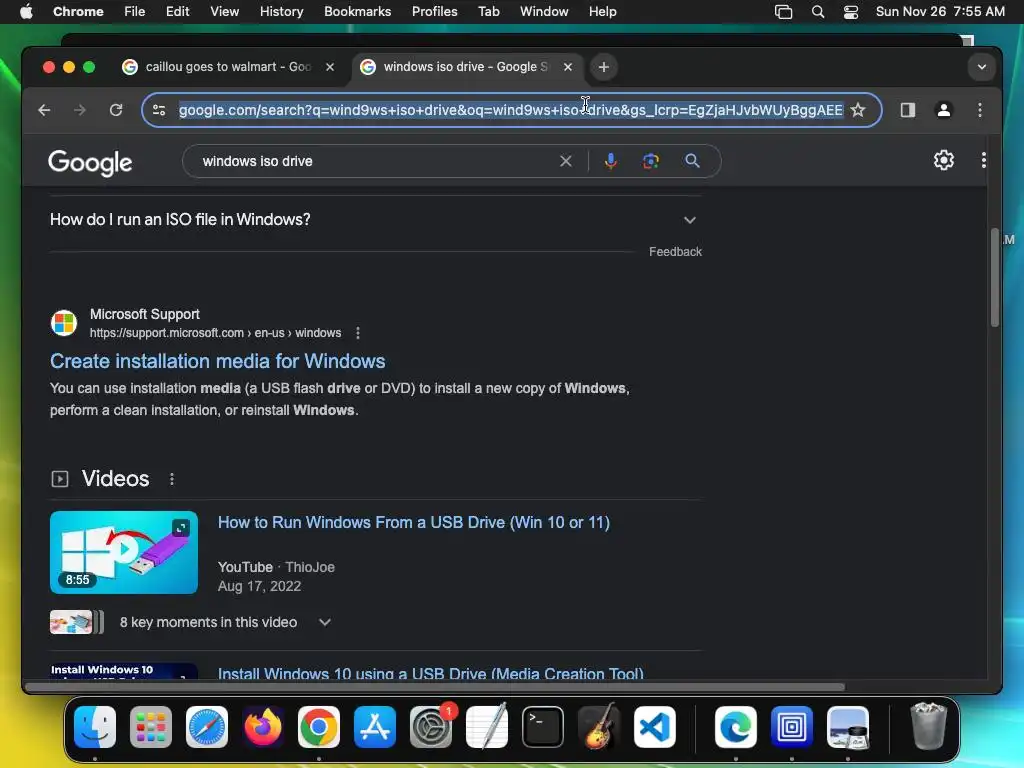Close the 'caillou goes to walmart' tab
The image size is (1024, 768).
[x=330, y=67]
